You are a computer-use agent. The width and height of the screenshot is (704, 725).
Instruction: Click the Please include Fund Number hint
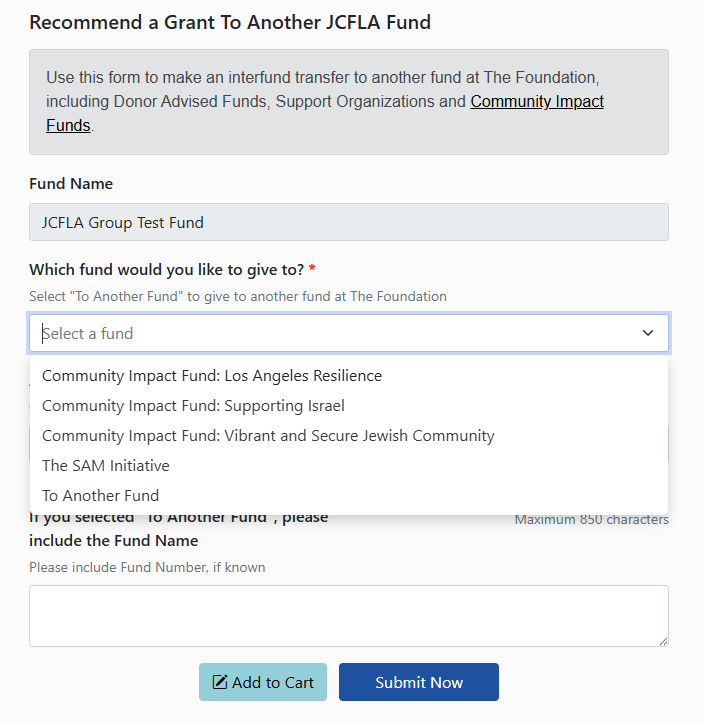147,567
